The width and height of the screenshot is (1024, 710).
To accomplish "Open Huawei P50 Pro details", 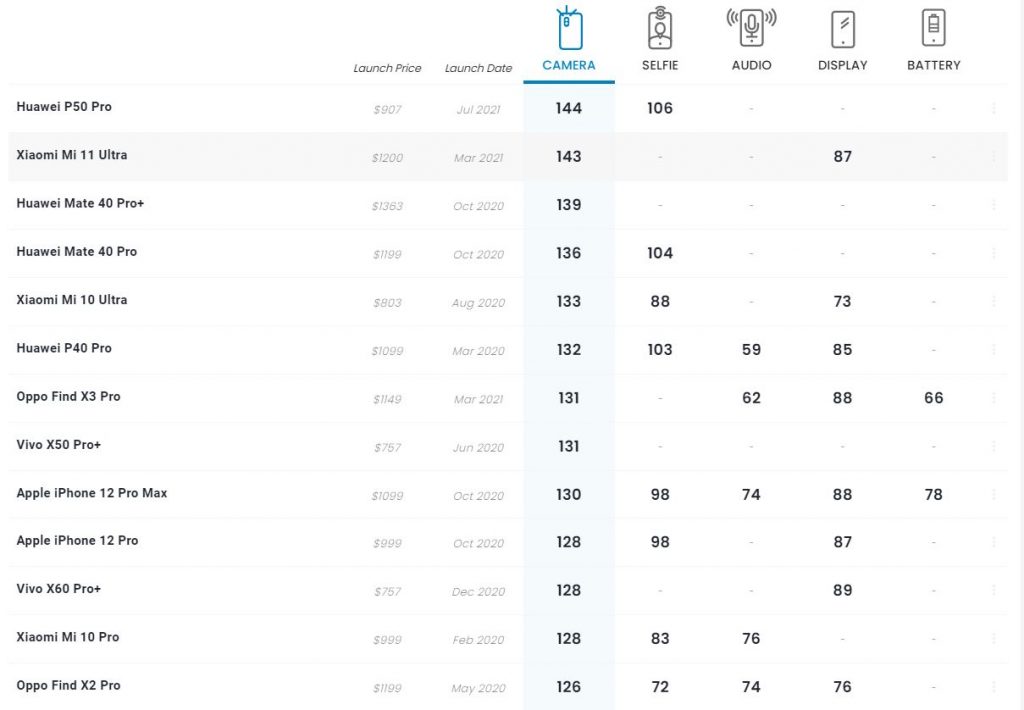I will [64, 106].
